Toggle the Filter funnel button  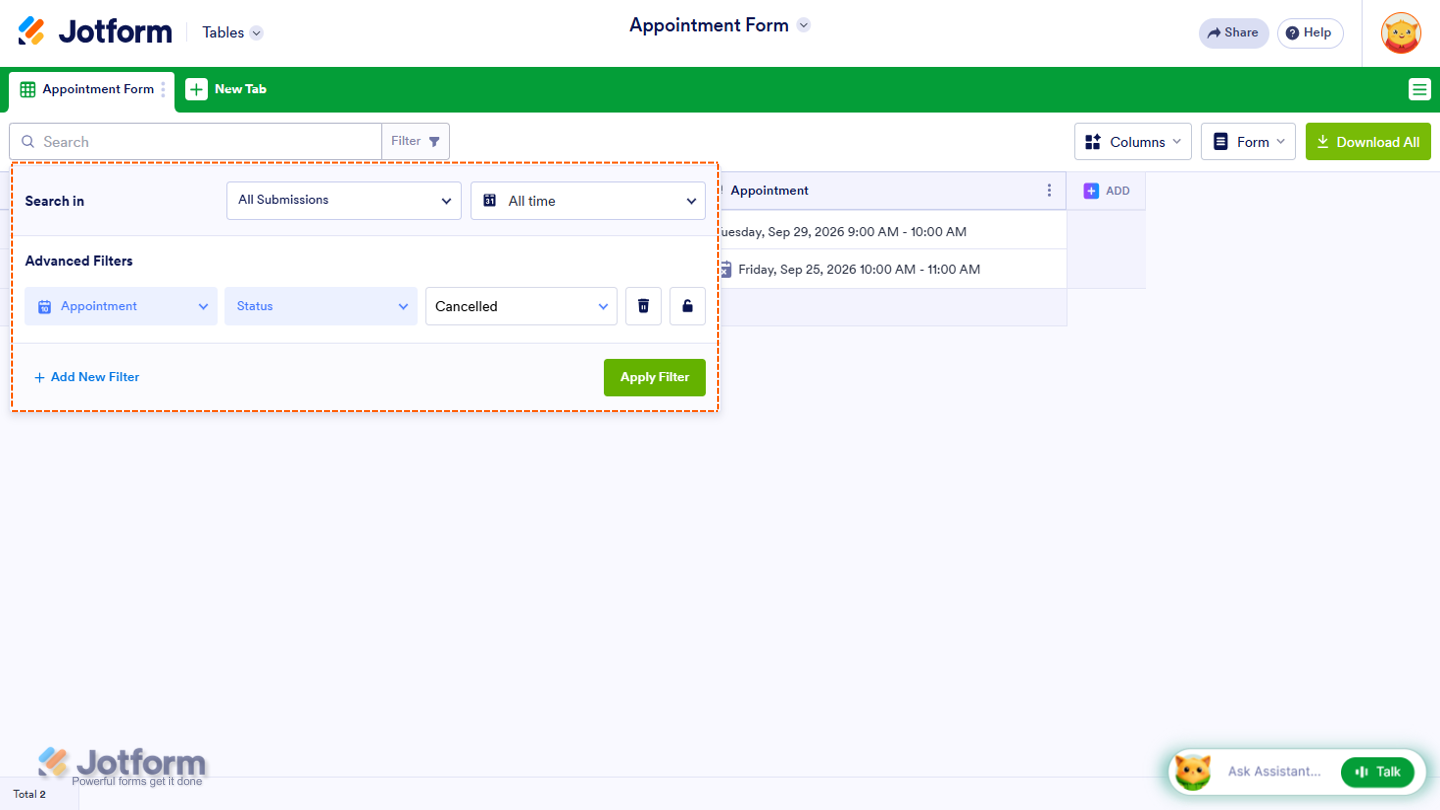[416, 142]
